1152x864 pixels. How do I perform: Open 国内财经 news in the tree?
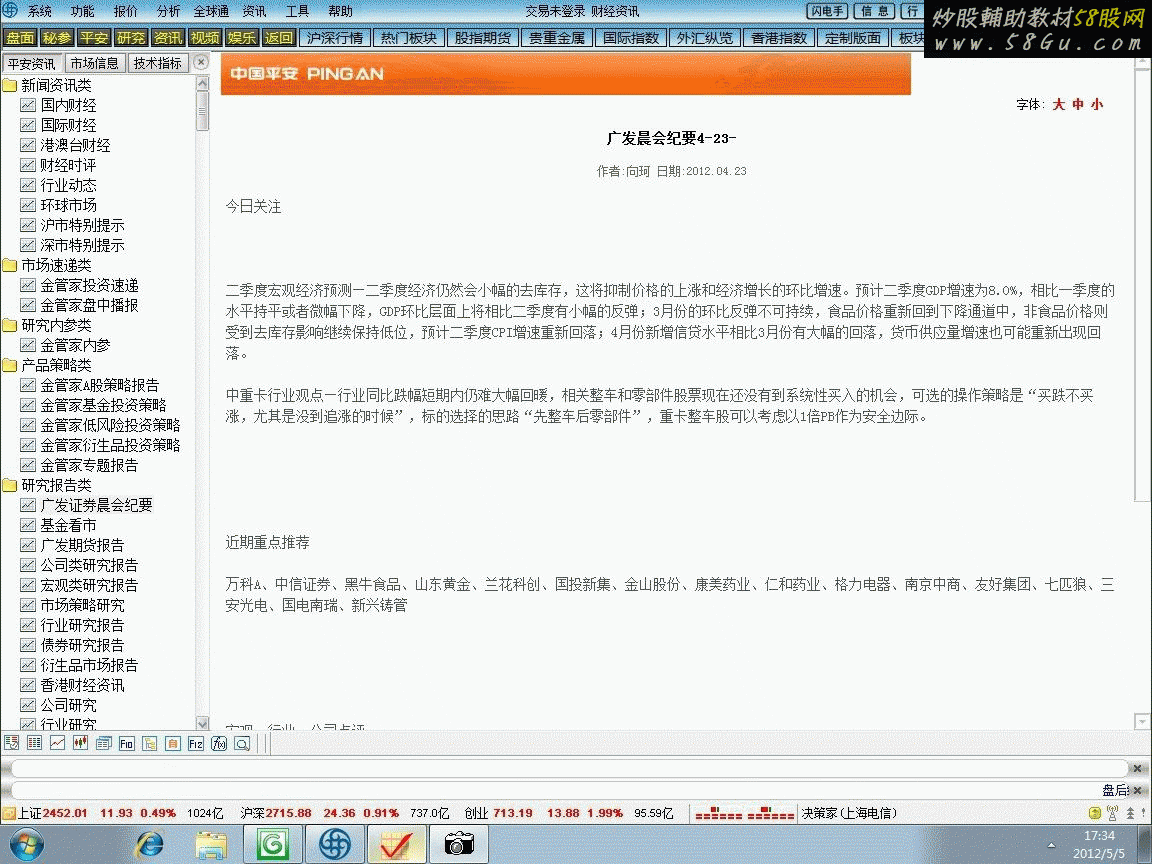coord(68,105)
